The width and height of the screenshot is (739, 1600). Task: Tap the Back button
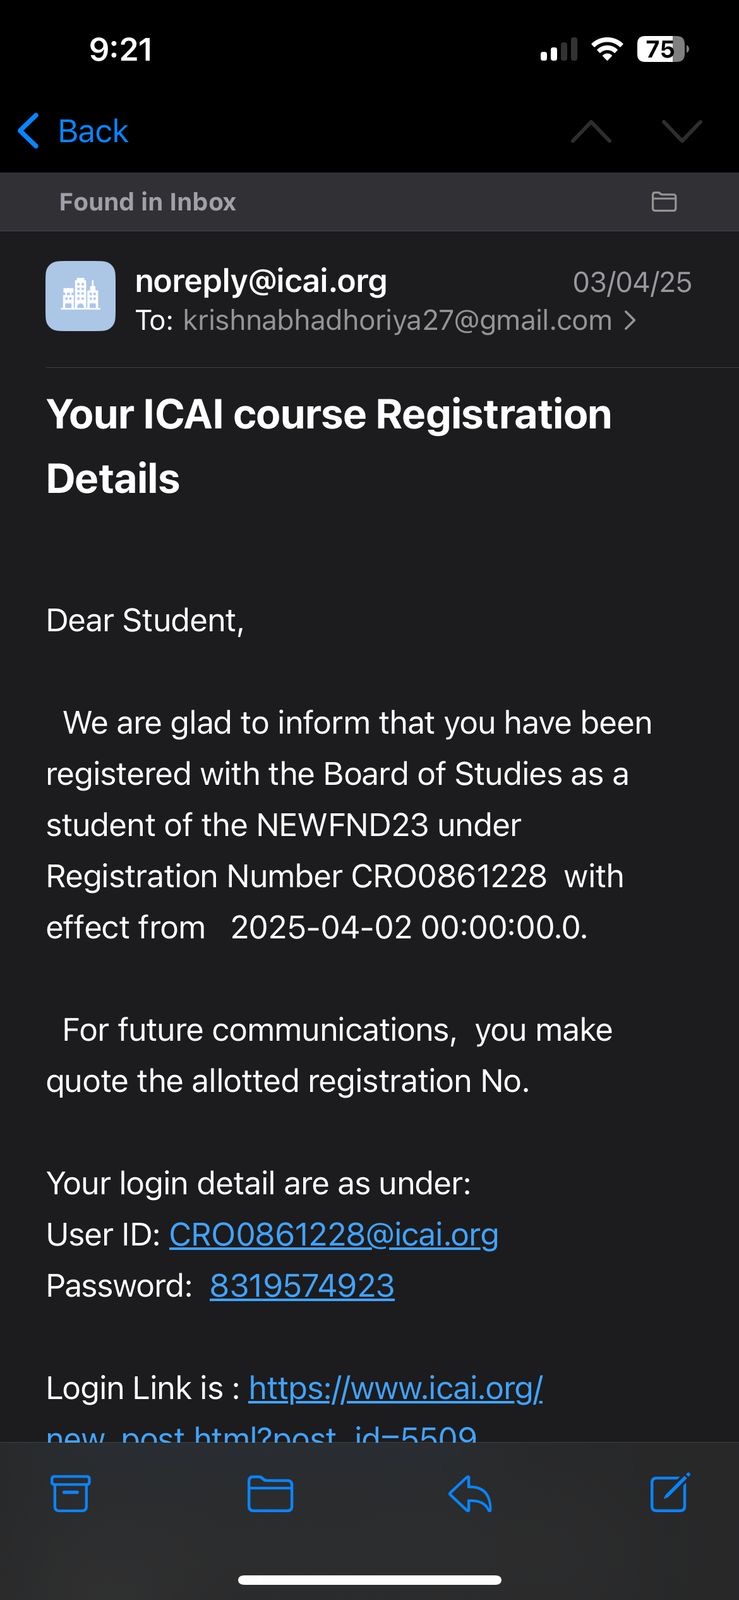pyautogui.click(x=74, y=131)
